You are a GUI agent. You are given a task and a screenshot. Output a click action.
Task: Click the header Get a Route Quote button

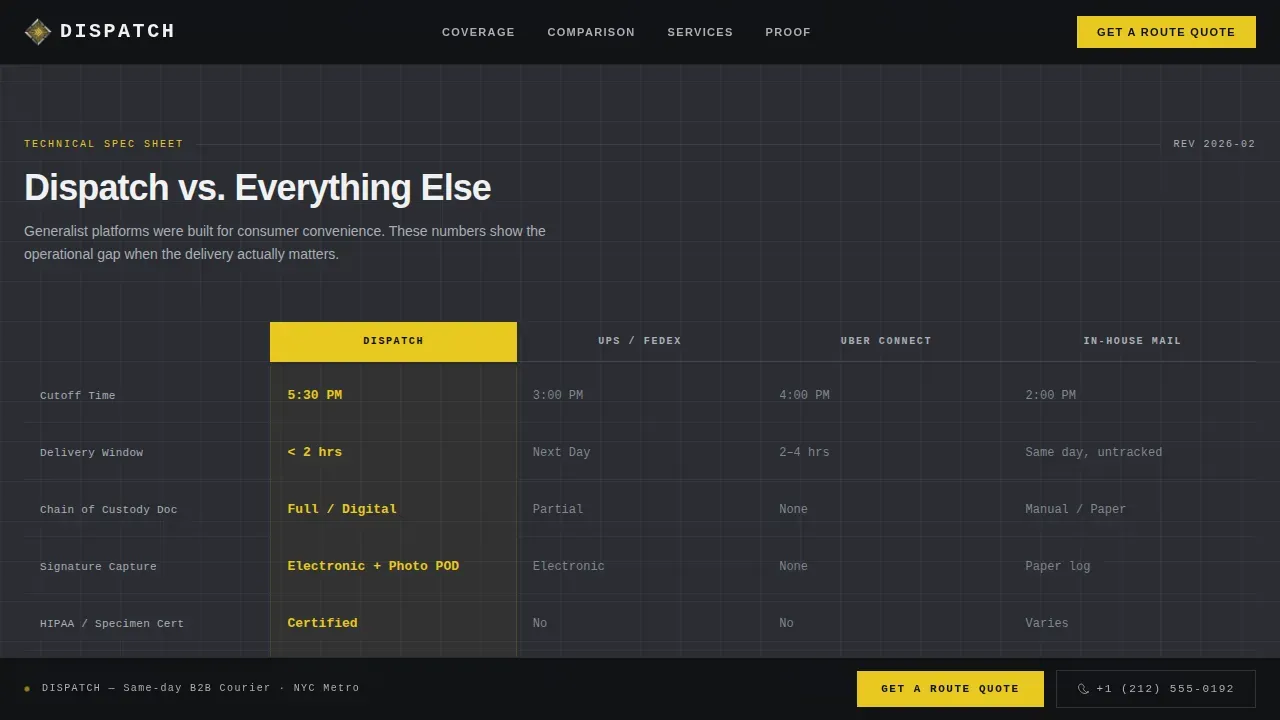click(x=1166, y=32)
